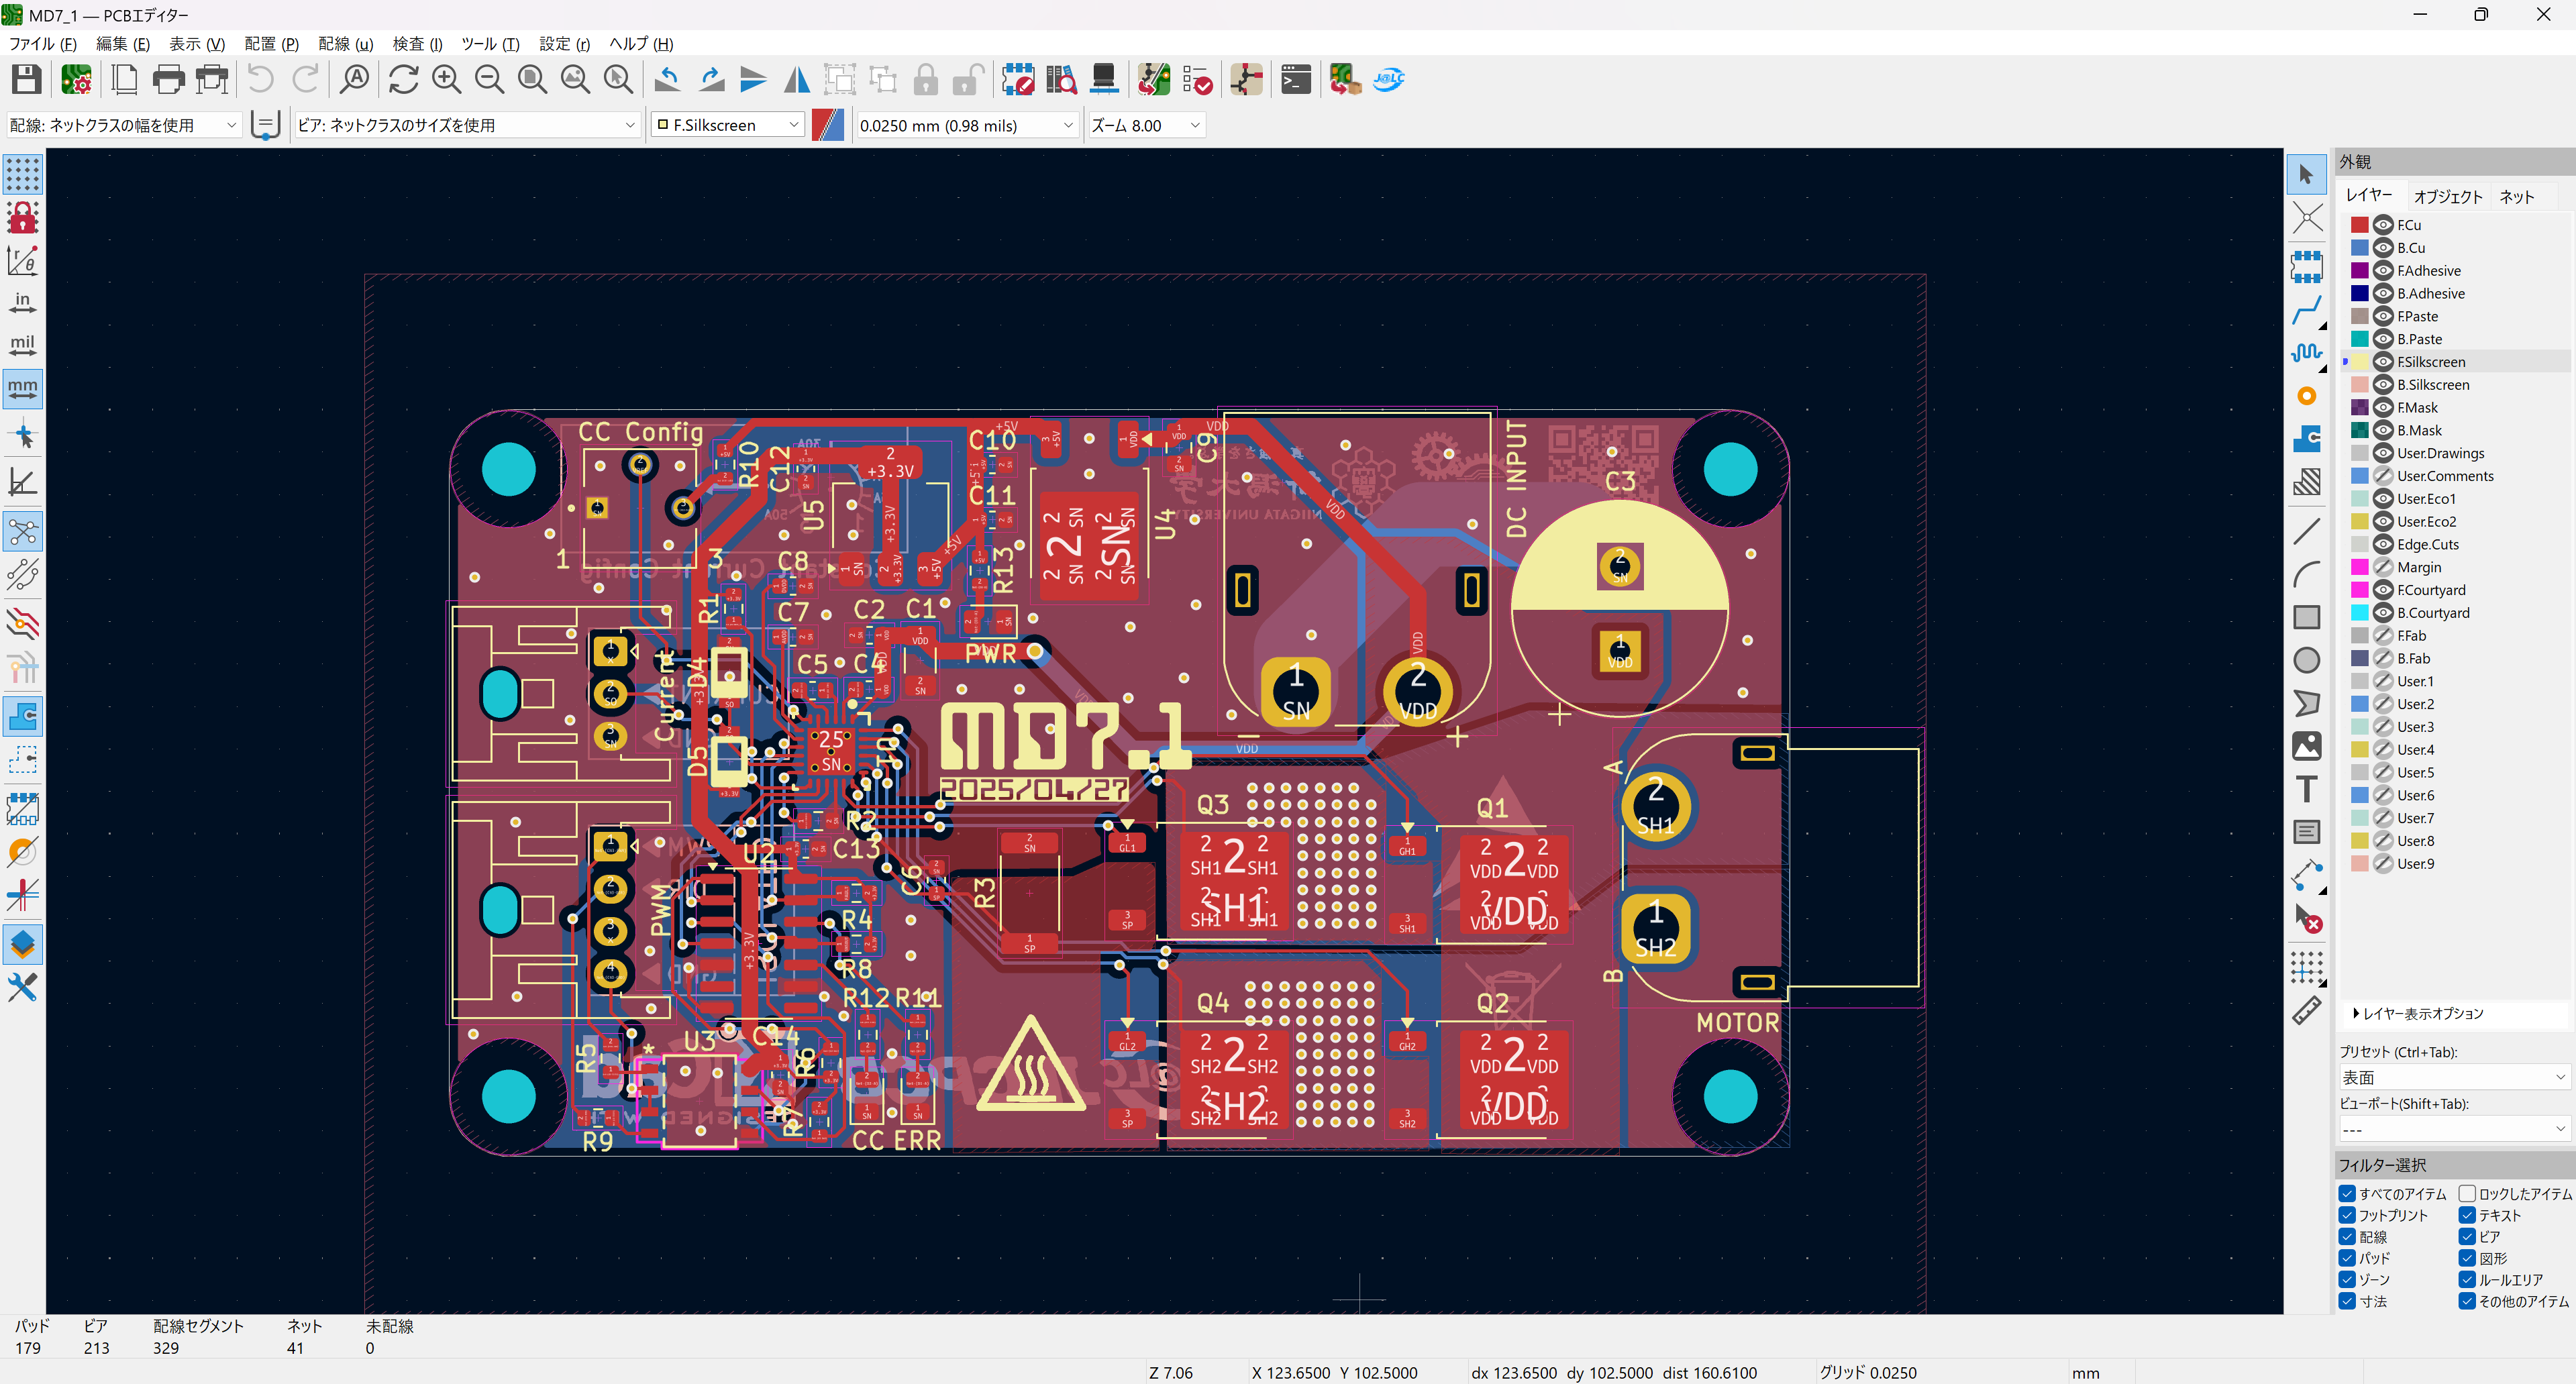The height and width of the screenshot is (1384, 2576).
Task: Enable the ロックしたアイテム checkbox
Action: [x=2467, y=1193]
